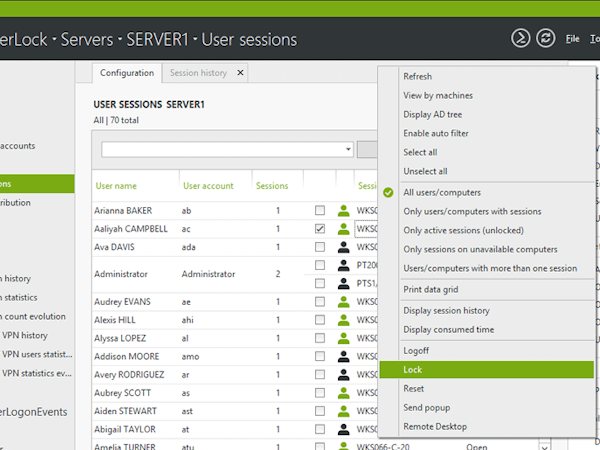Click Audrey EVANS's green user session icon
The height and width of the screenshot is (450, 600).
point(343,302)
